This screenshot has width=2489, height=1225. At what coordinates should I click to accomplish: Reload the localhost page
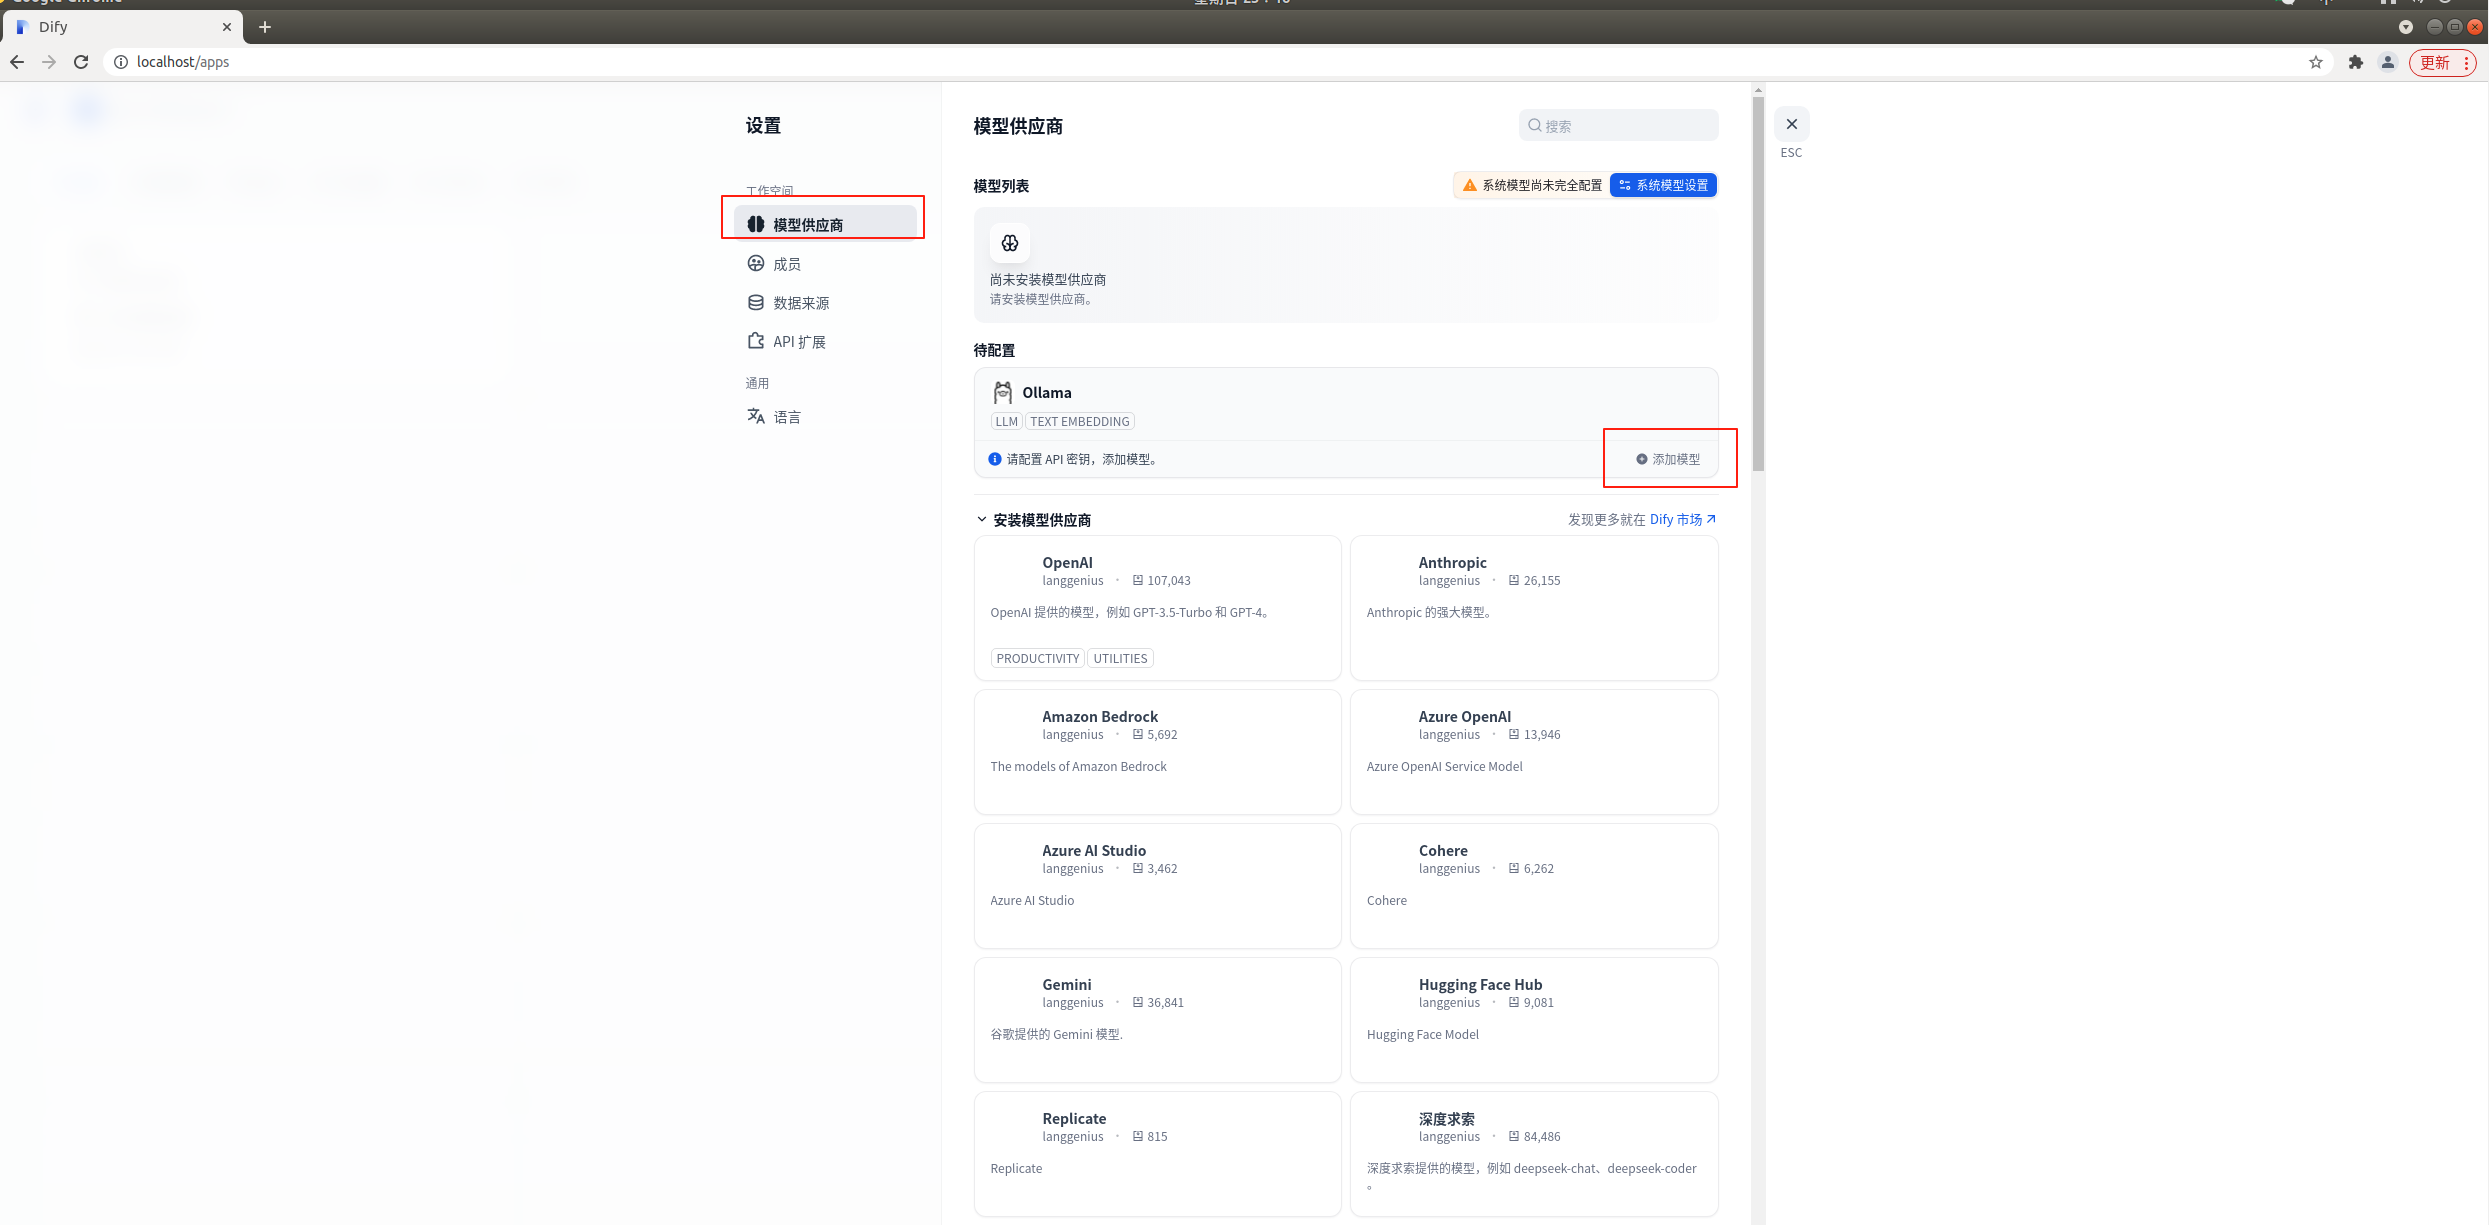pos(81,62)
